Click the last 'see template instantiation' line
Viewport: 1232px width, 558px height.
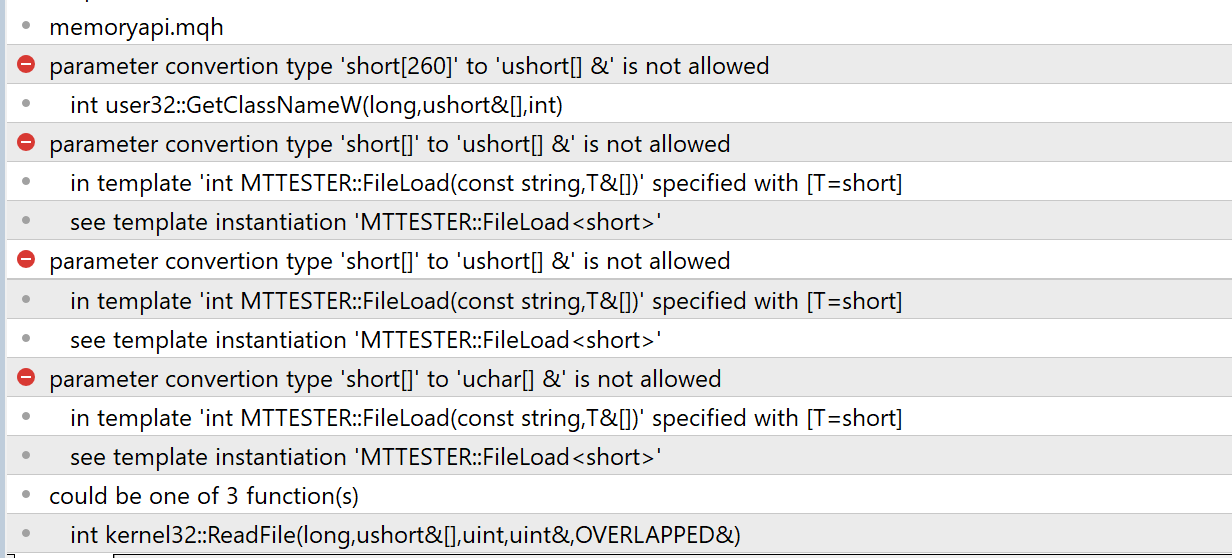pos(365,457)
